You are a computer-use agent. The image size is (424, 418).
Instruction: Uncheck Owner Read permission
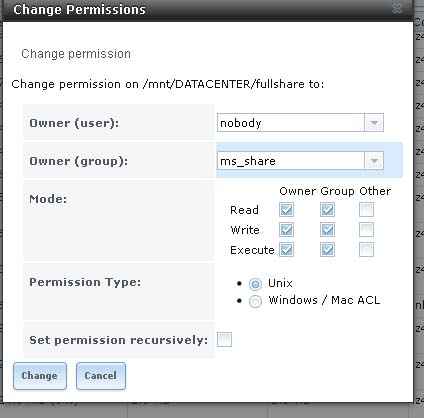[287, 210]
